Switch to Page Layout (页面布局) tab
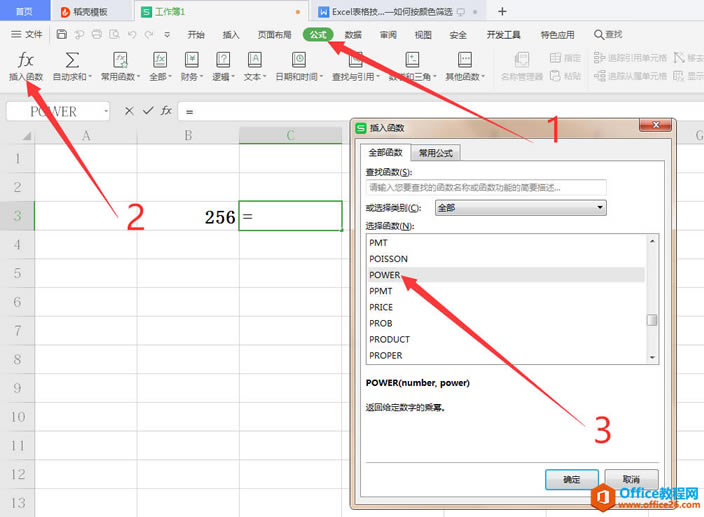 274,35
